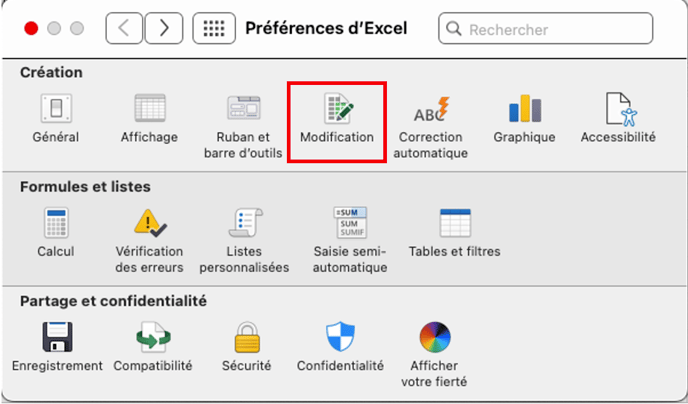Open Affichage display preferences
This screenshot has width=688, height=404.
148,108
